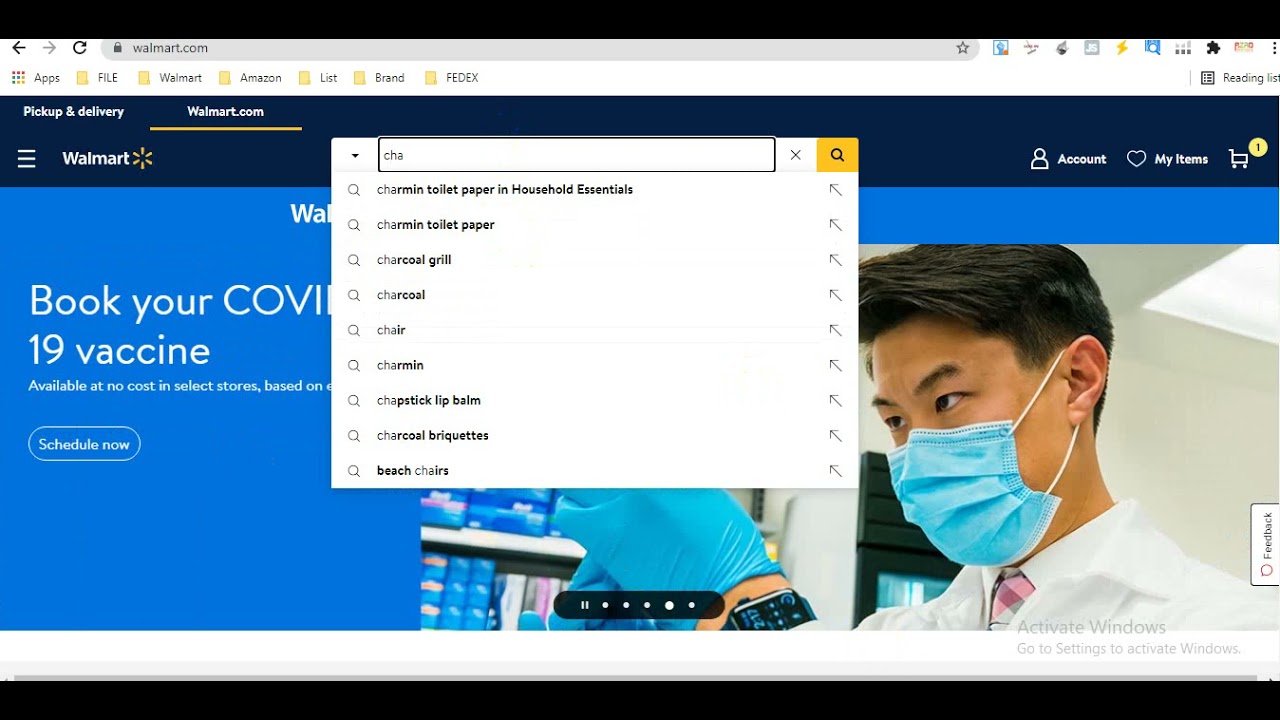Open the Reading list
1280x720 pixels.
(1240, 77)
